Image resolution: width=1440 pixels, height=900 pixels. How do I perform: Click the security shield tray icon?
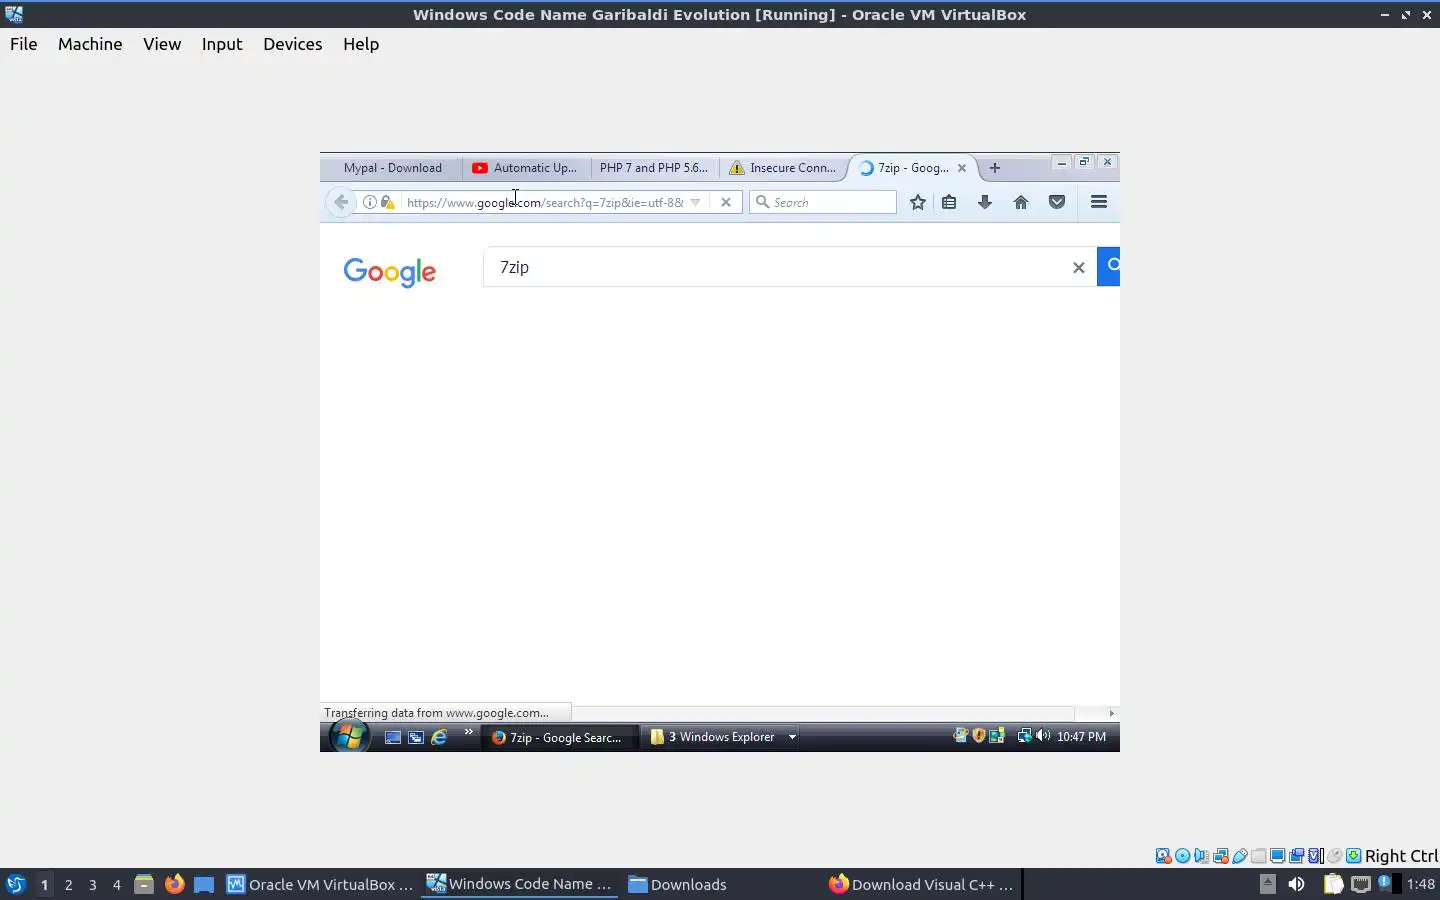pos(979,736)
